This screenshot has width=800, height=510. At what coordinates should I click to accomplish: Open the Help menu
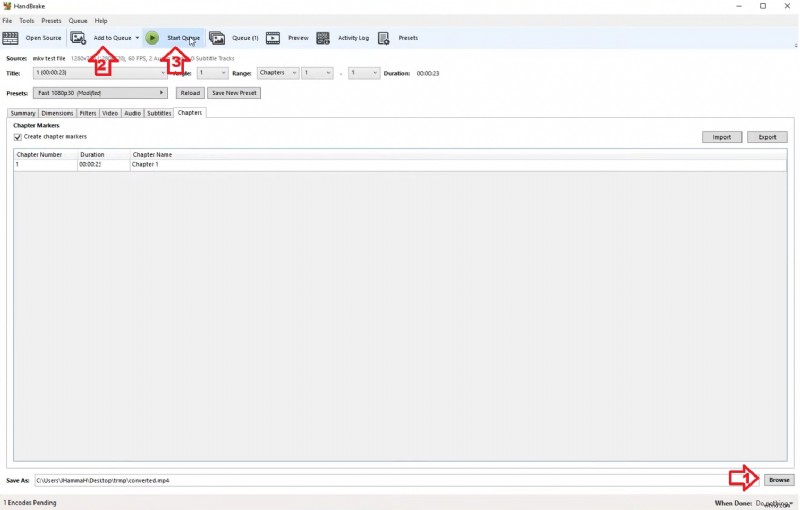[x=101, y=21]
